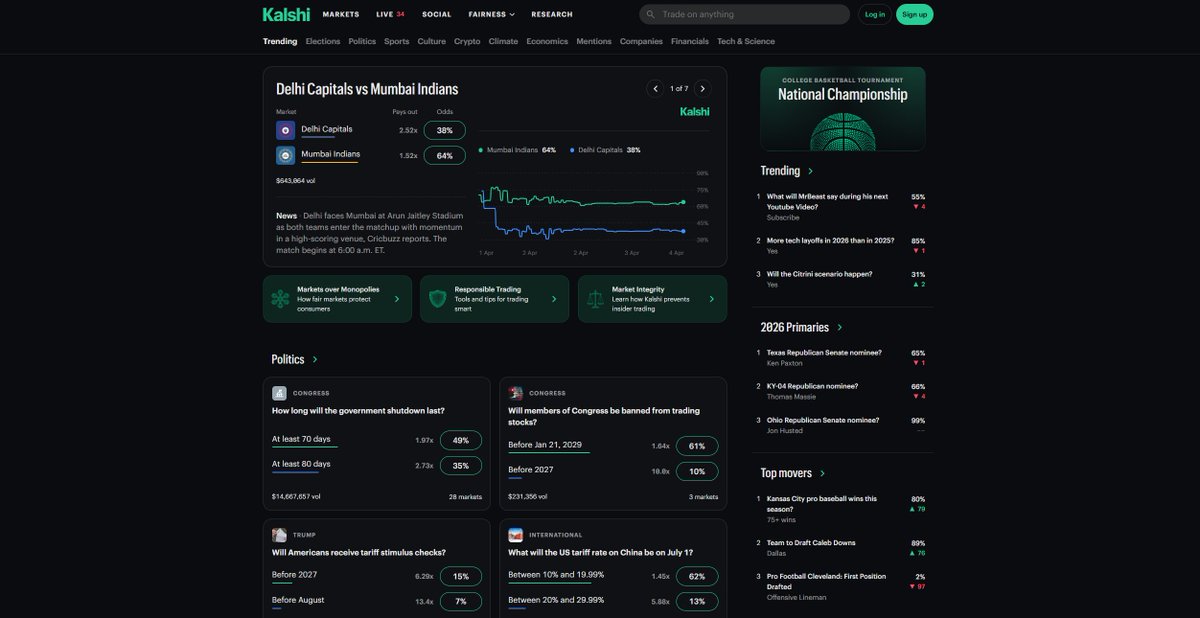Viewport: 1200px width, 618px height.
Task: Expand the 2026 Primaries chevron
Action: tap(839, 327)
